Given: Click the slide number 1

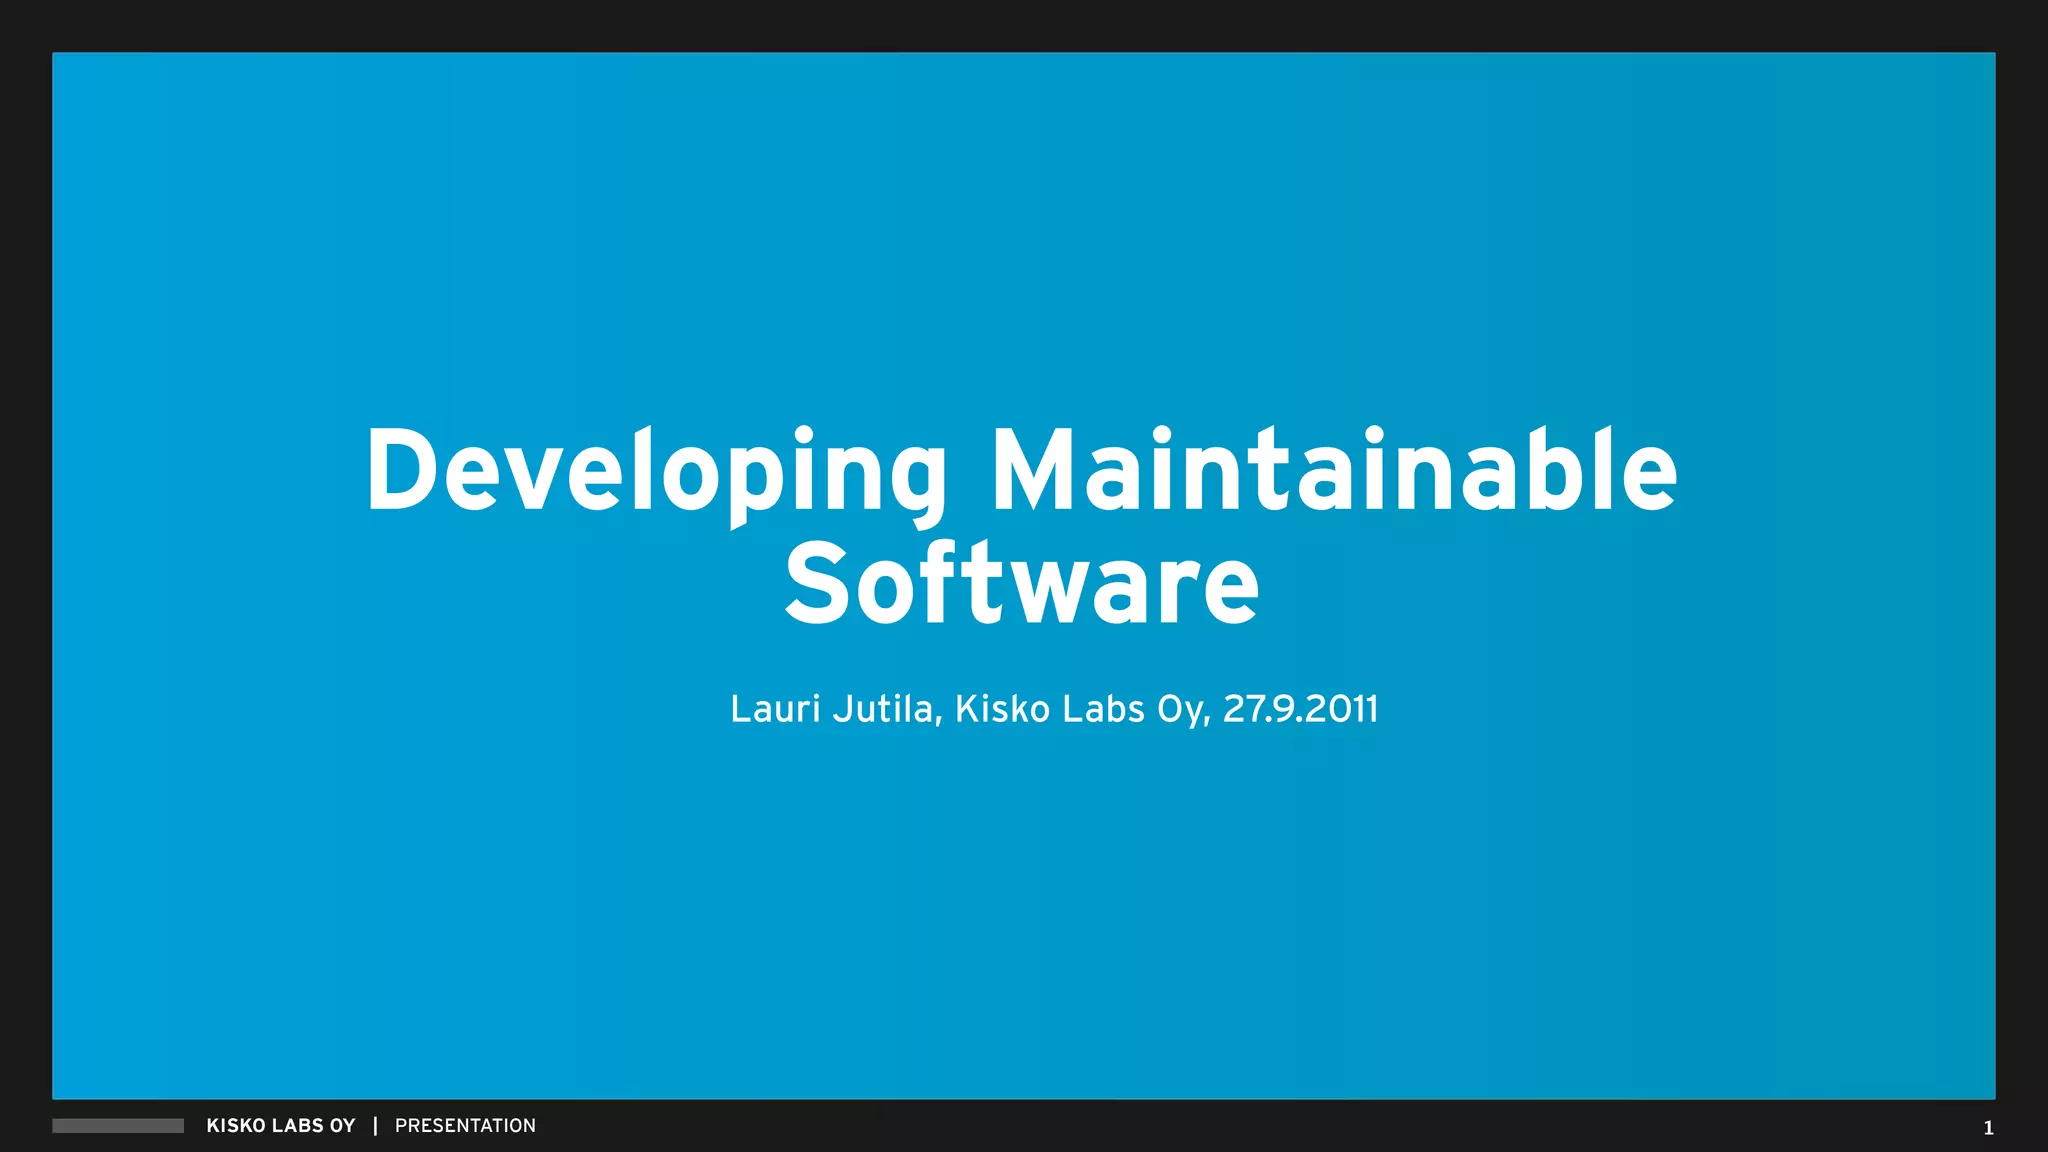Looking at the screenshot, I should tap(1988, 1128).
